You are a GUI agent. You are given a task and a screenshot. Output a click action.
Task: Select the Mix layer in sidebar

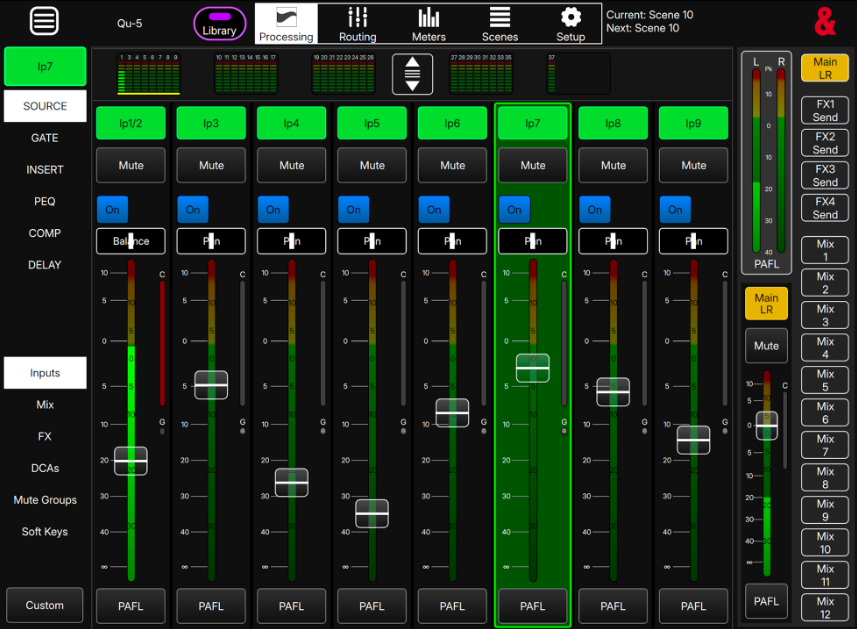coord(44,404)
